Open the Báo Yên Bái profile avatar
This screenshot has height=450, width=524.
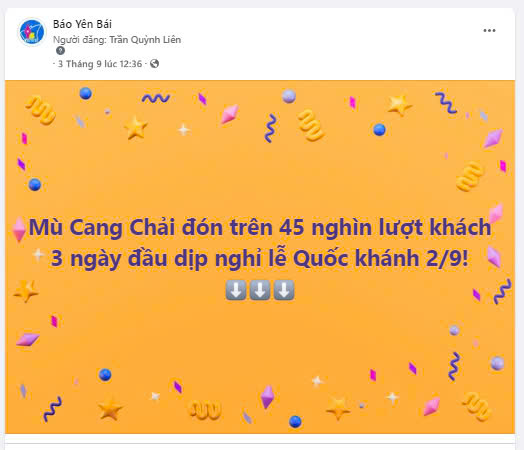coord(31,32)
